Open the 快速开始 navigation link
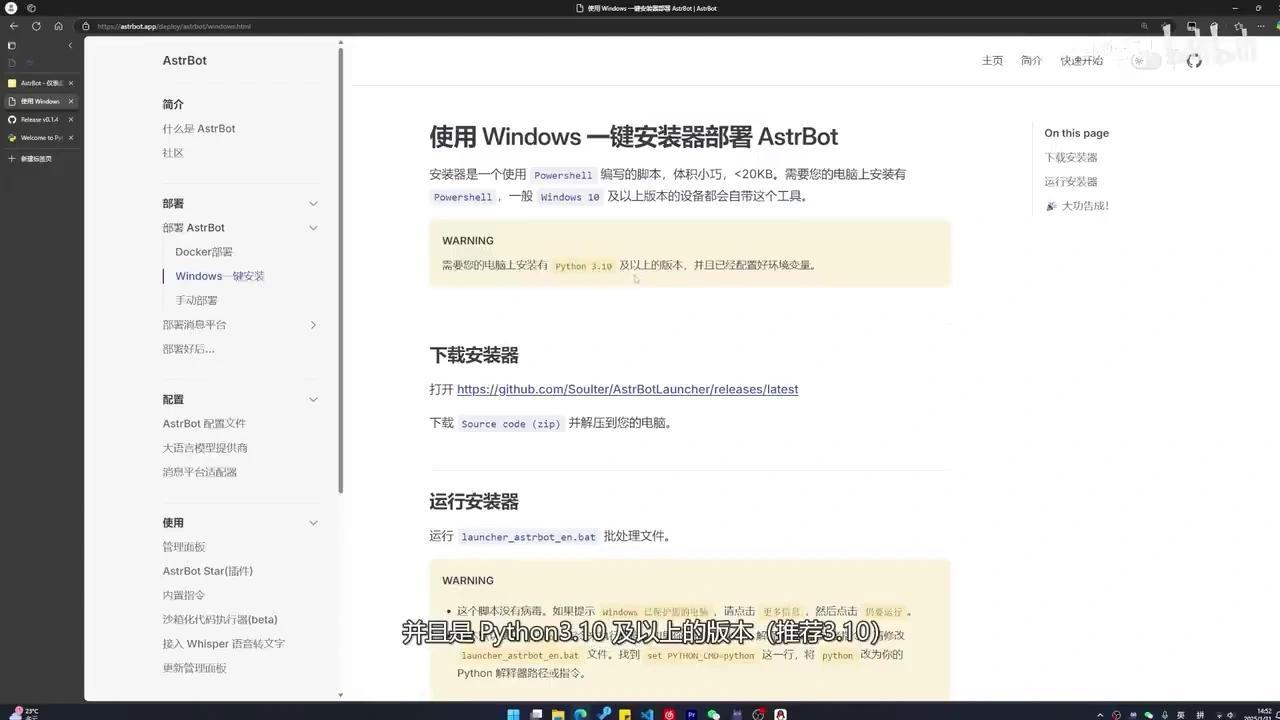 pos(1082,61)
